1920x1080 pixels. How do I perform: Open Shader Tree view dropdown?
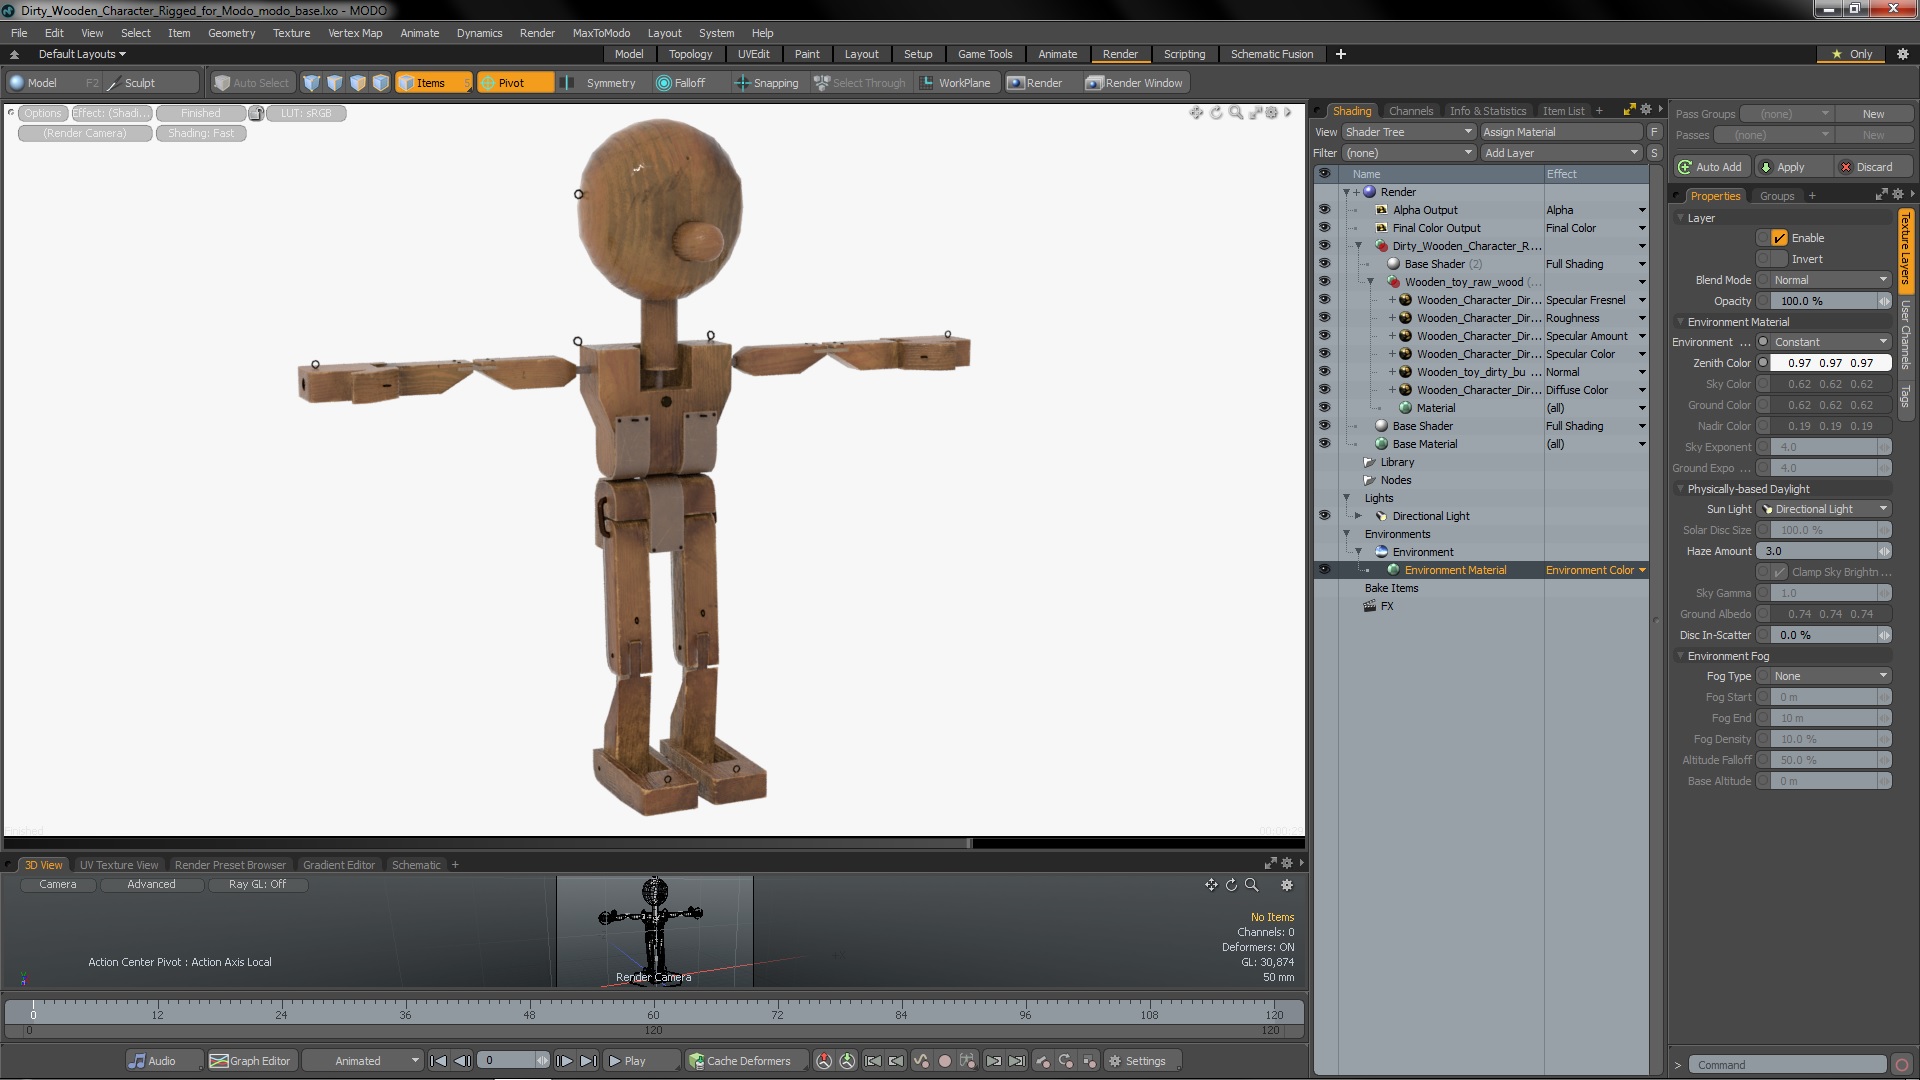point(1408,132)
